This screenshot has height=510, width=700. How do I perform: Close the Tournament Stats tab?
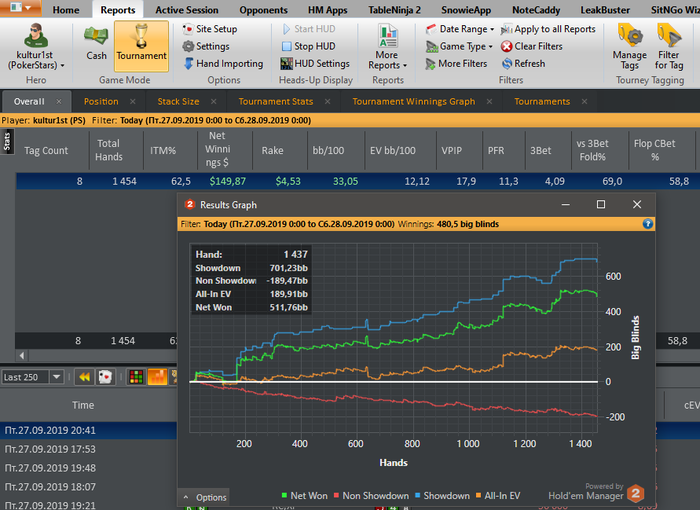click(327, 102)
